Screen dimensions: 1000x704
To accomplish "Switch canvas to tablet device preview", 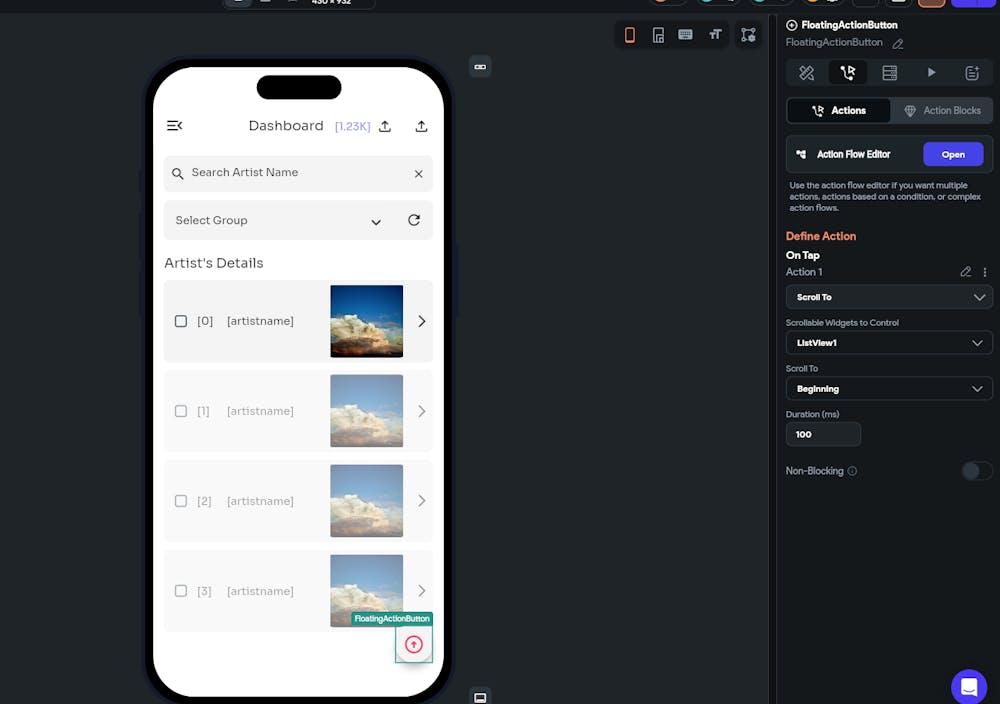I will point(658,34).
